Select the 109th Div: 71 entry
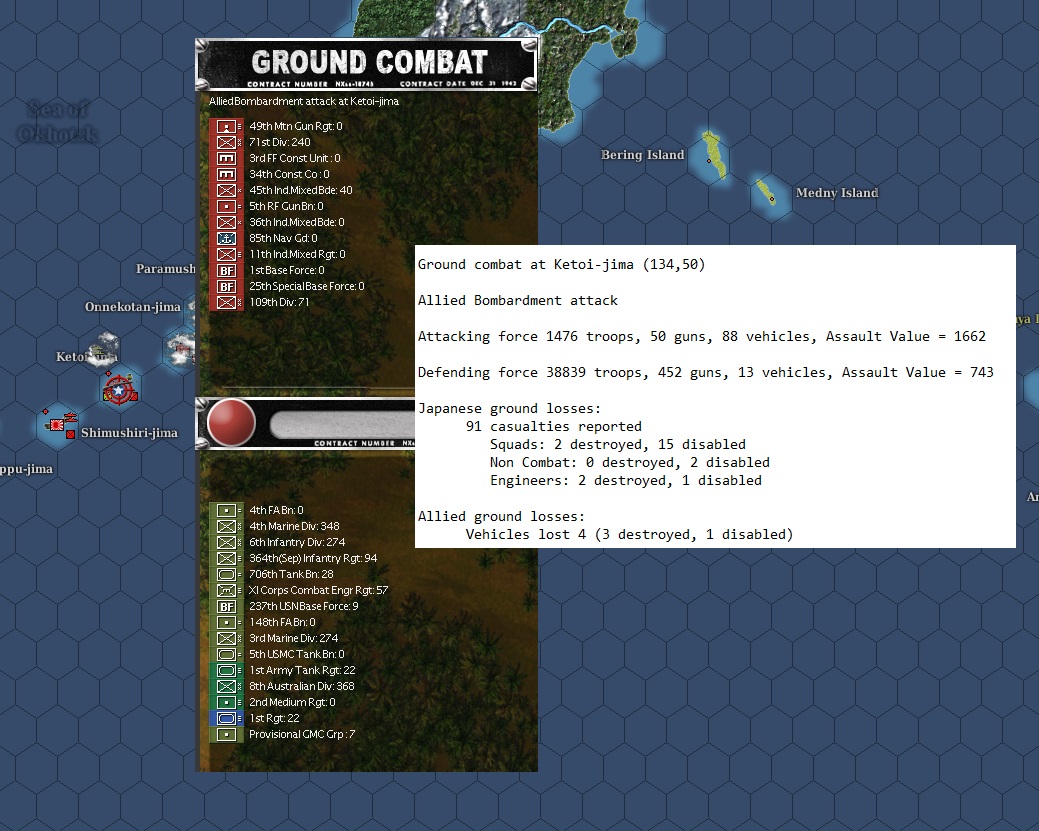The width and height of the screenshot is (1039, 831). [279, 302]
